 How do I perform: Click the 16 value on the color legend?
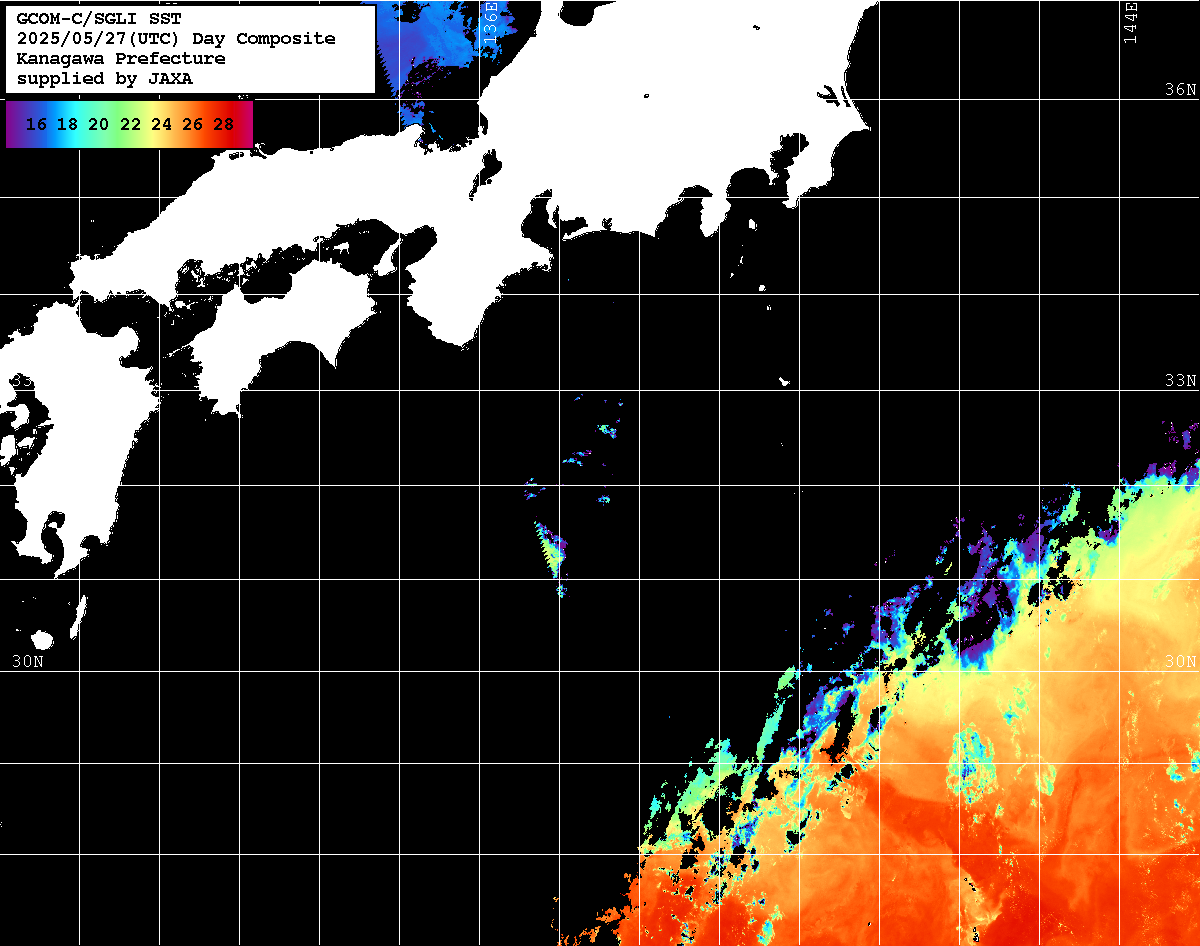(36, 125)
